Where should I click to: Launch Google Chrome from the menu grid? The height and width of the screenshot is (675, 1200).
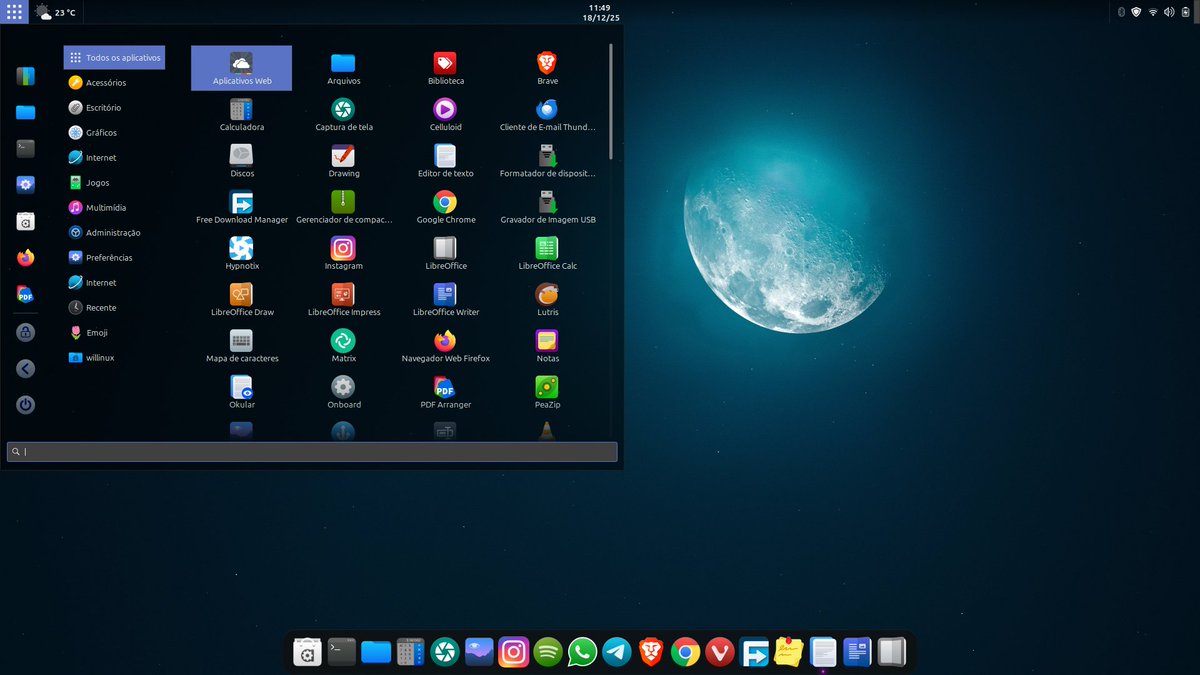(x=445, y=207)
